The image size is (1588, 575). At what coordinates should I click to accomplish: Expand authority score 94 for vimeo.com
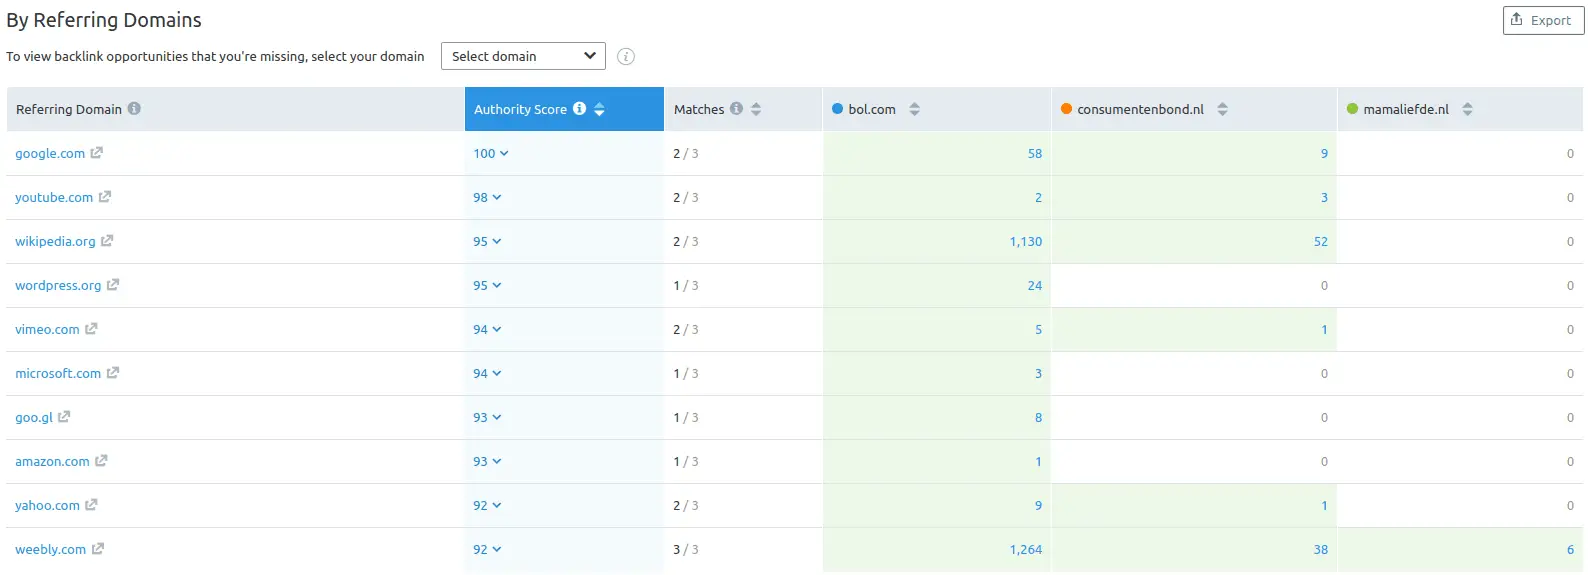tap(487, 329)
